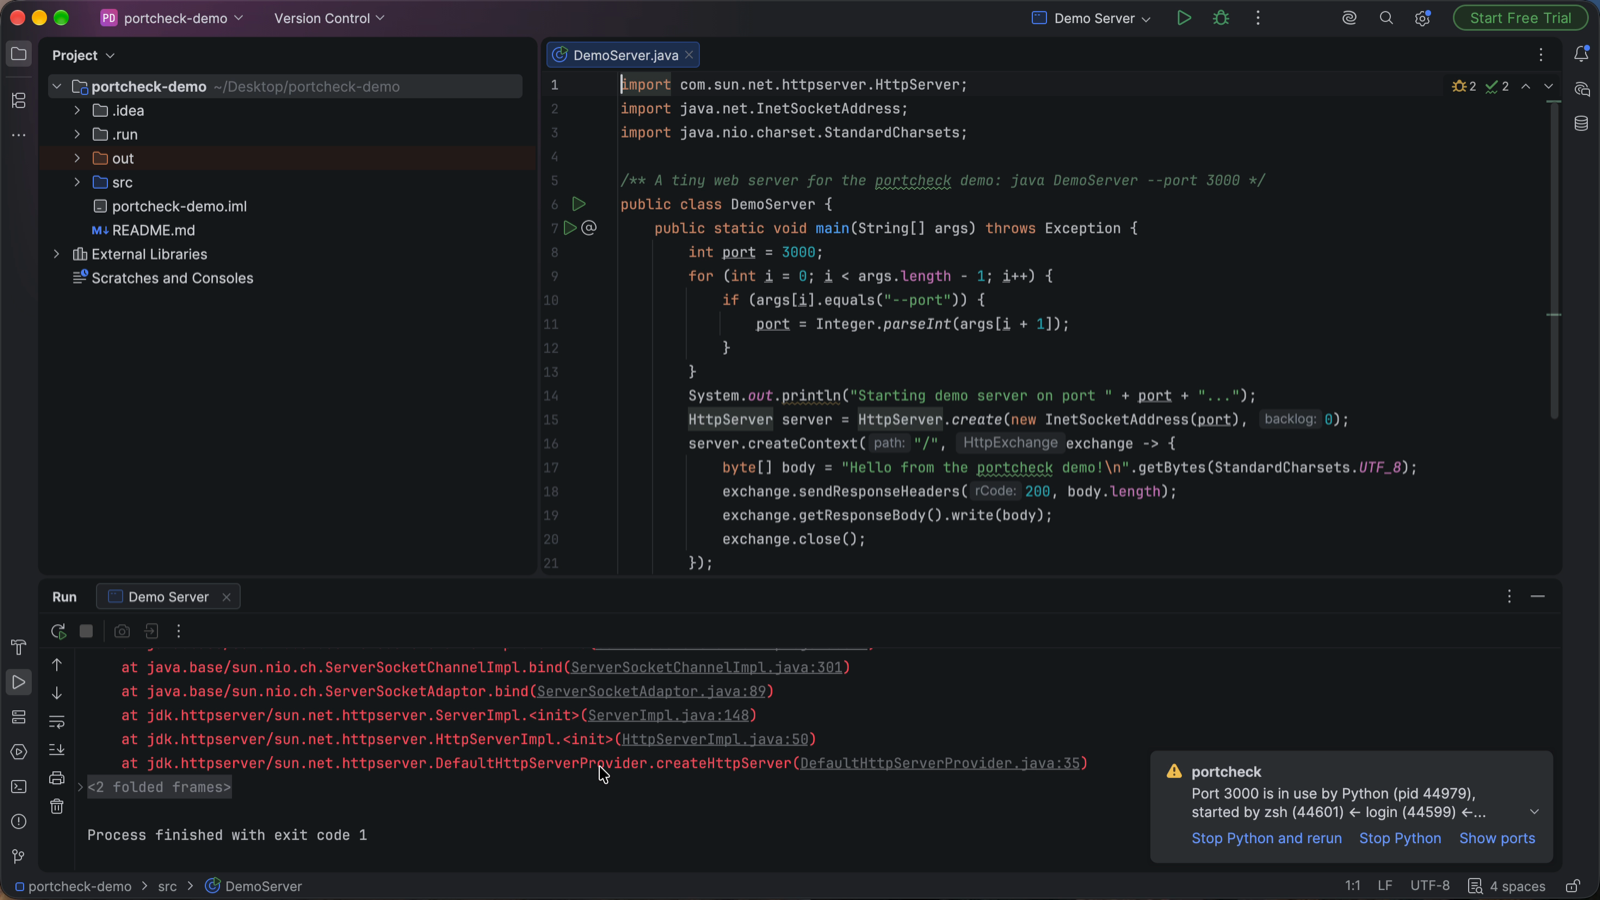Select the Demo Server run tab
The image size is (1600, 900).
coord(168,597)
